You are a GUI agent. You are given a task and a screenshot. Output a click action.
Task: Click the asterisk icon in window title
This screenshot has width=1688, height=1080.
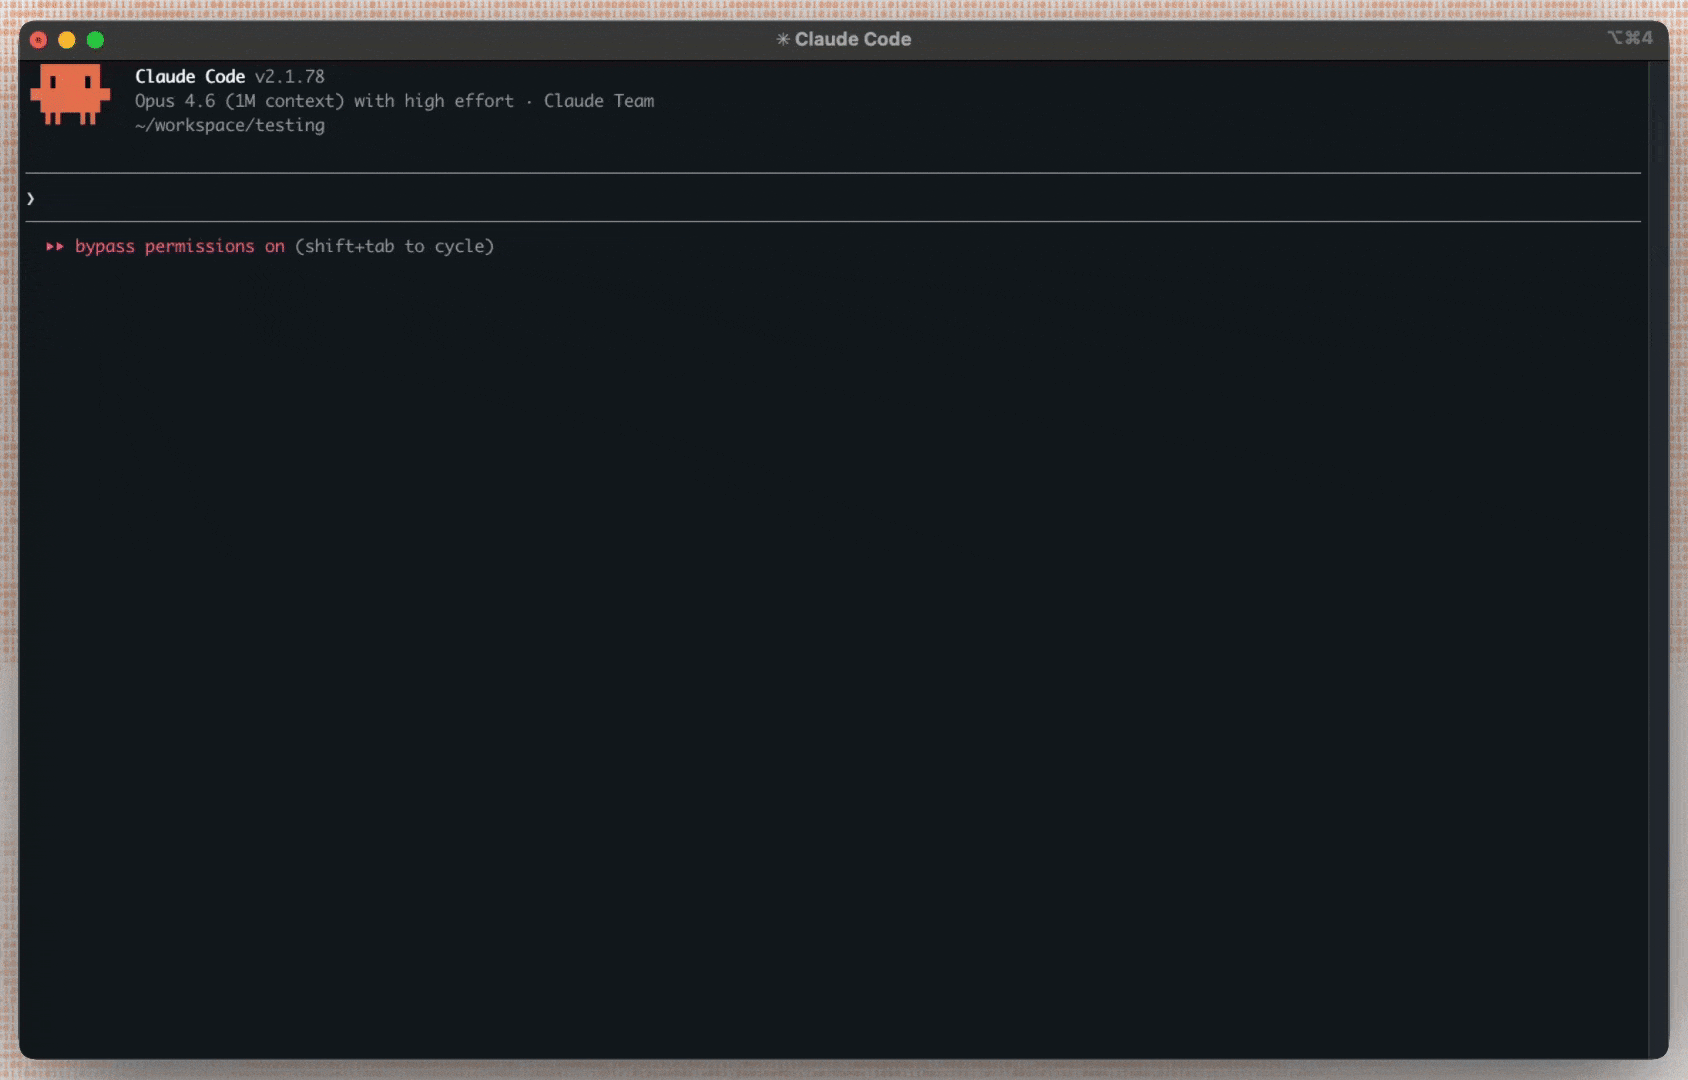tap(783, 39)
